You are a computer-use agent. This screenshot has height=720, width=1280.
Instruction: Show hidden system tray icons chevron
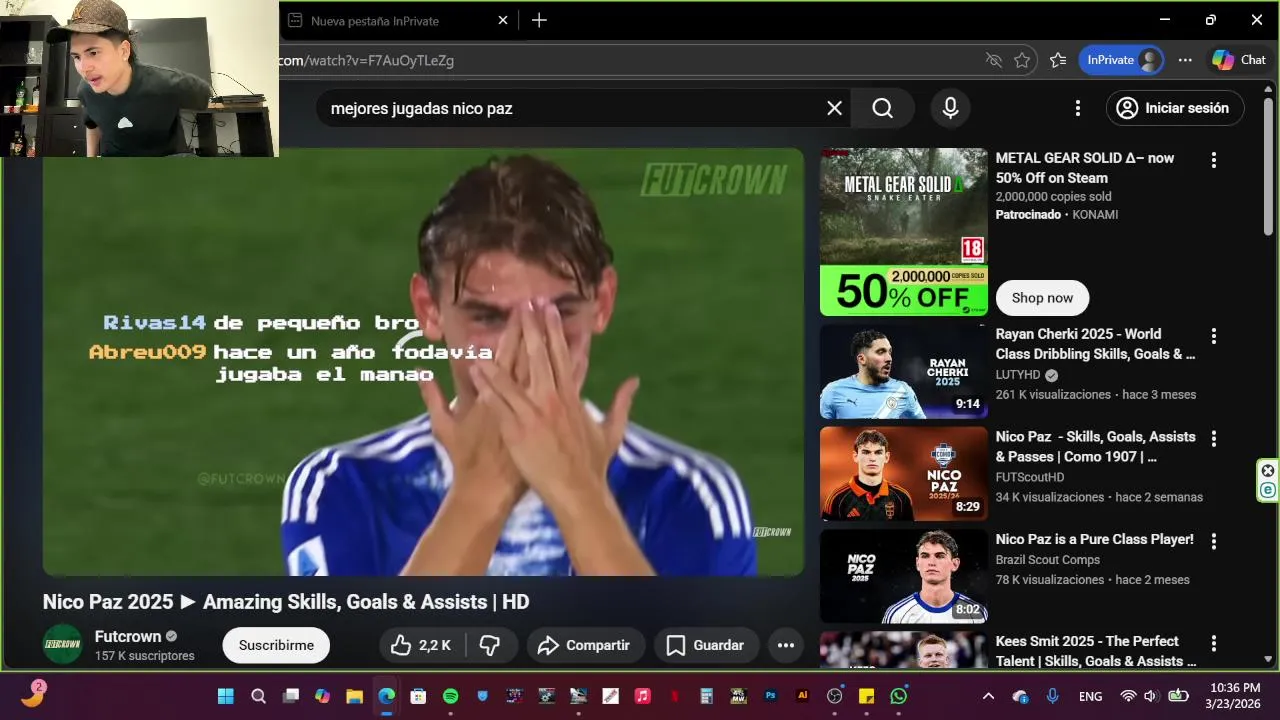(x=988, y=696)
